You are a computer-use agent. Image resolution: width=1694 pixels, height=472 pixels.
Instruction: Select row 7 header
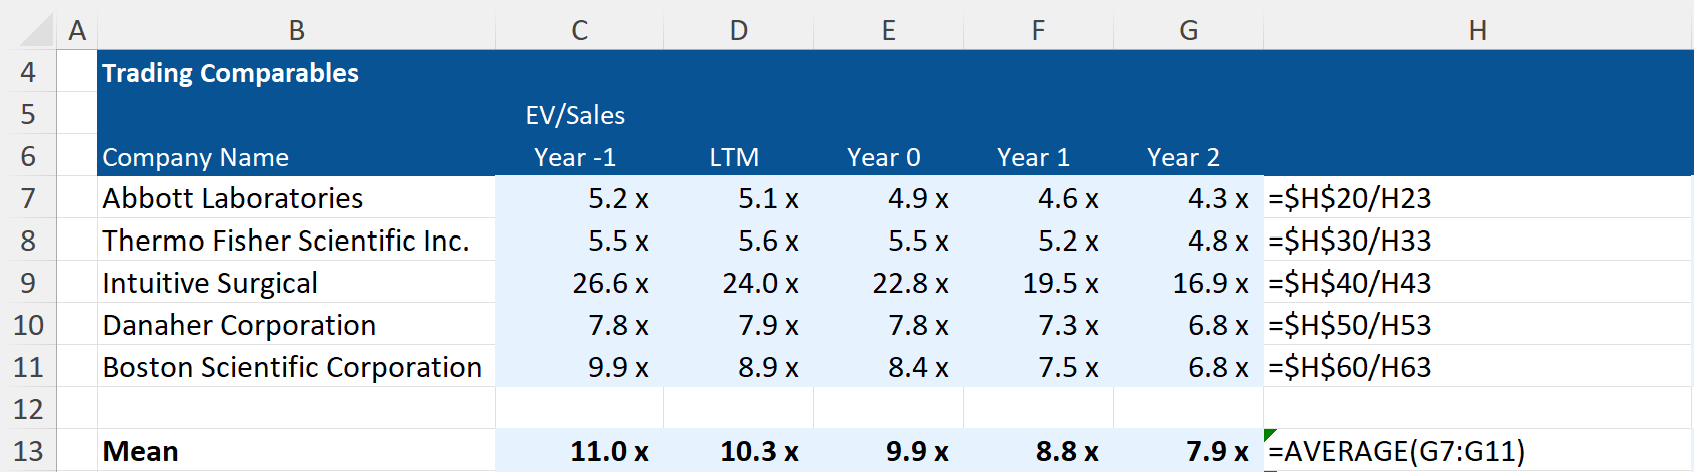pos(28,198)
